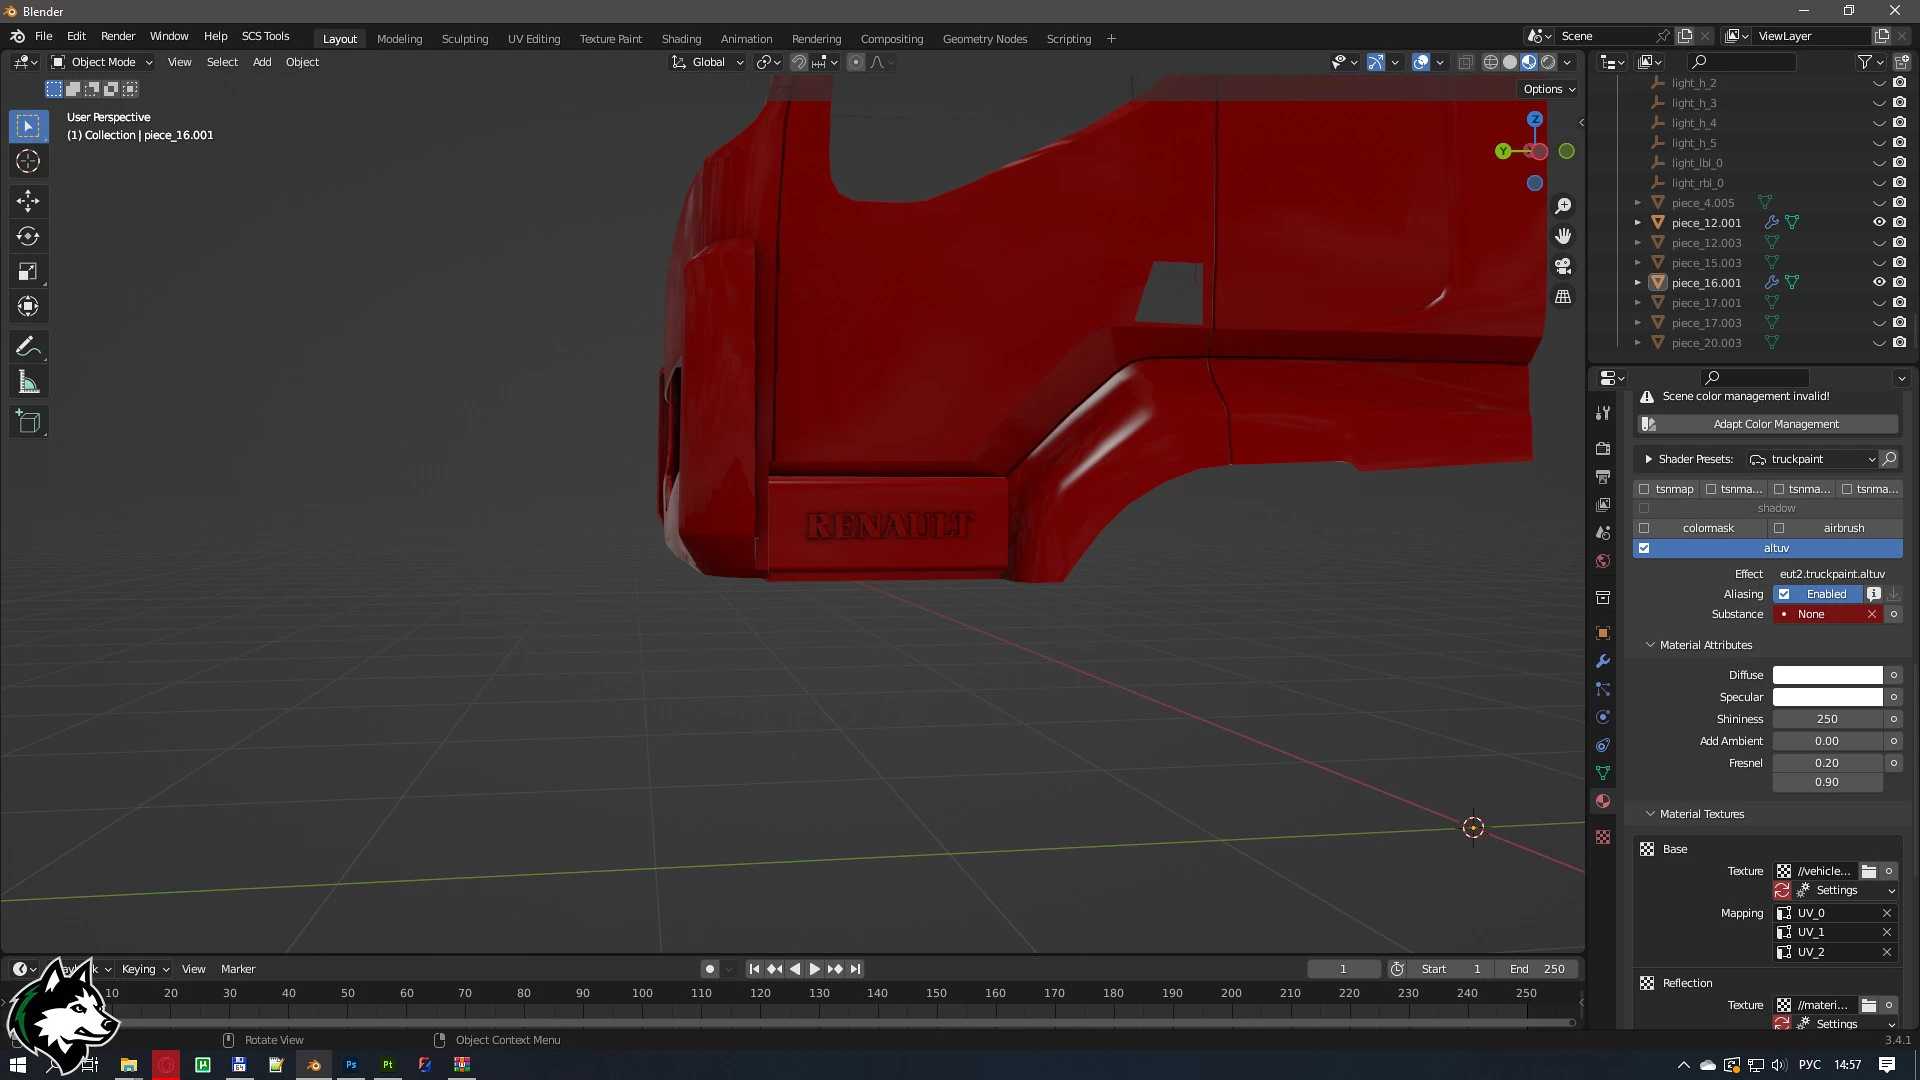The image size is (1920, 1080).
Task: Uncheck the altuv flavor checkbox
Action: [x=1644, y=548]
